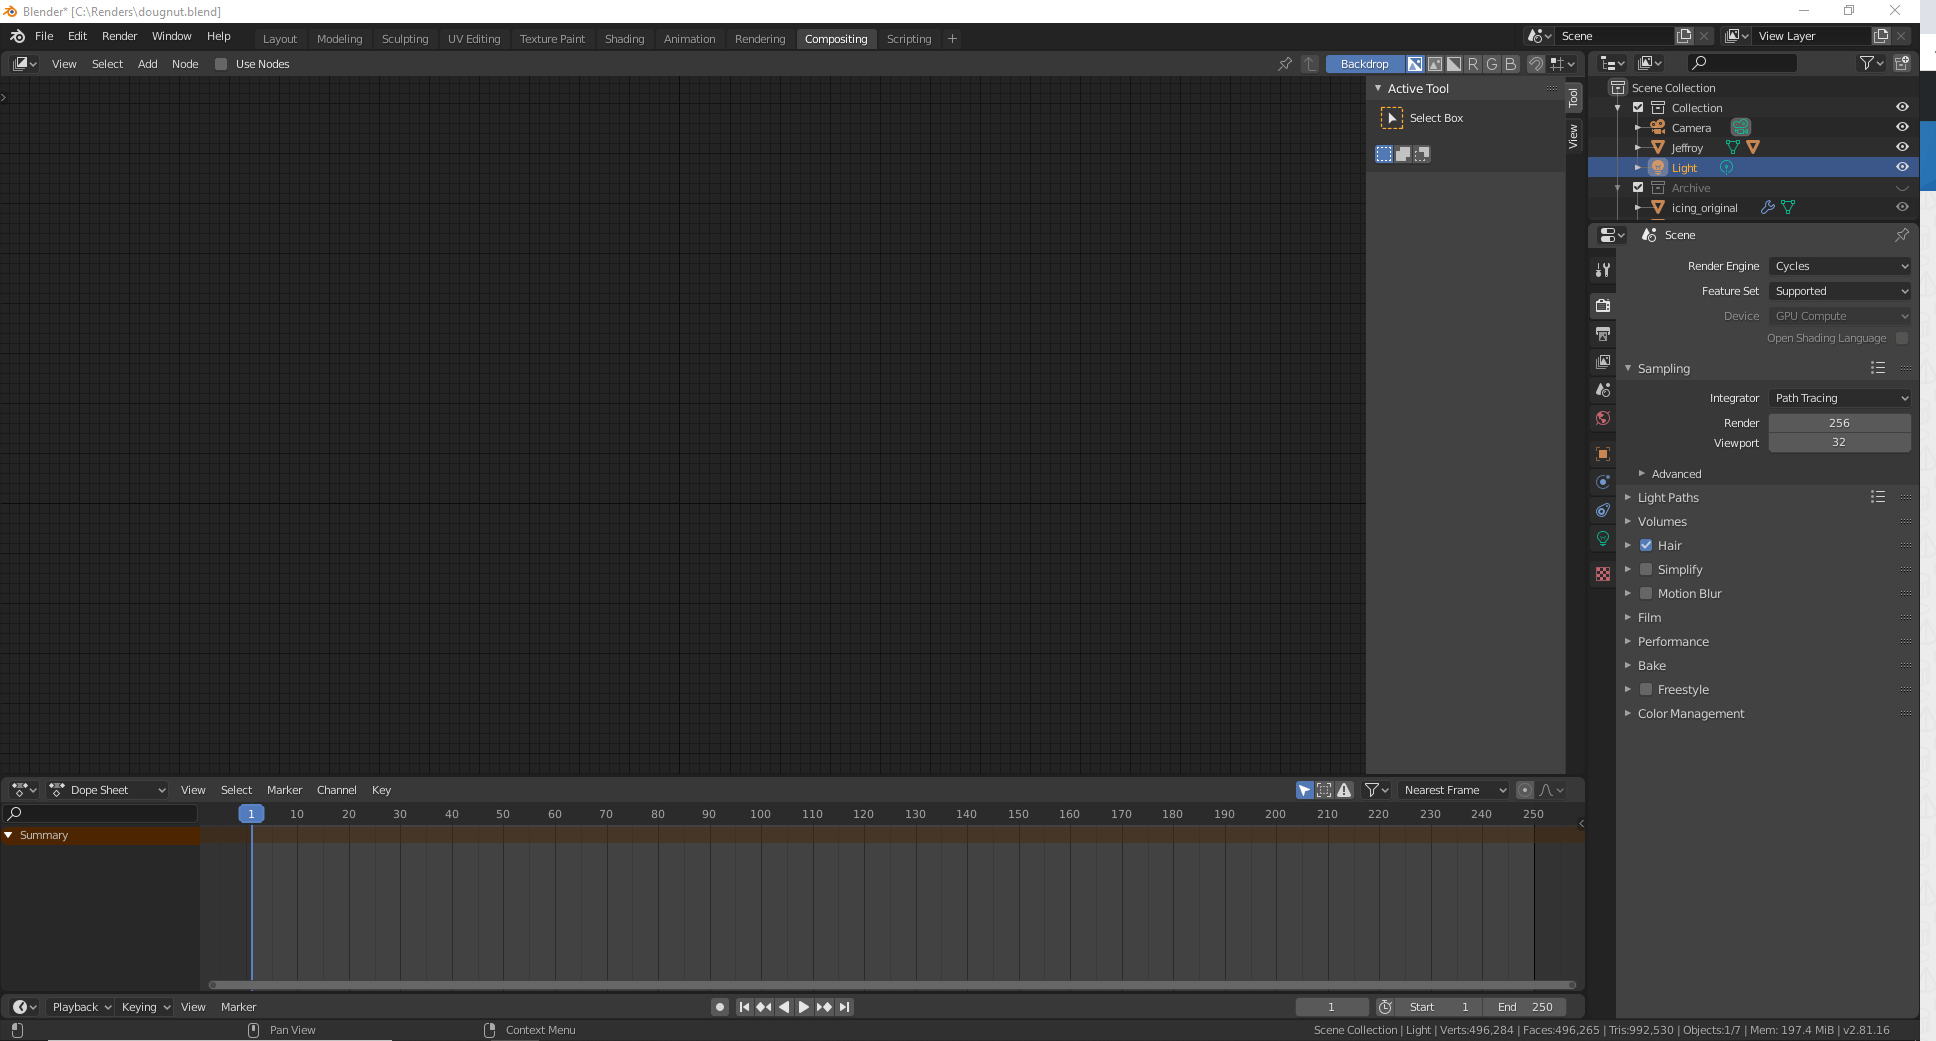Open Texture properties (checkered icon)
Image resolution: width=1936 pixels, height=1041 pixels.
tap(1603, 574)
